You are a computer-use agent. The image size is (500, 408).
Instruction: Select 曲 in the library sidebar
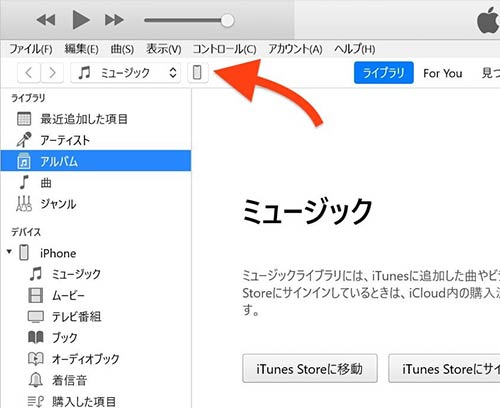point(96,183)
